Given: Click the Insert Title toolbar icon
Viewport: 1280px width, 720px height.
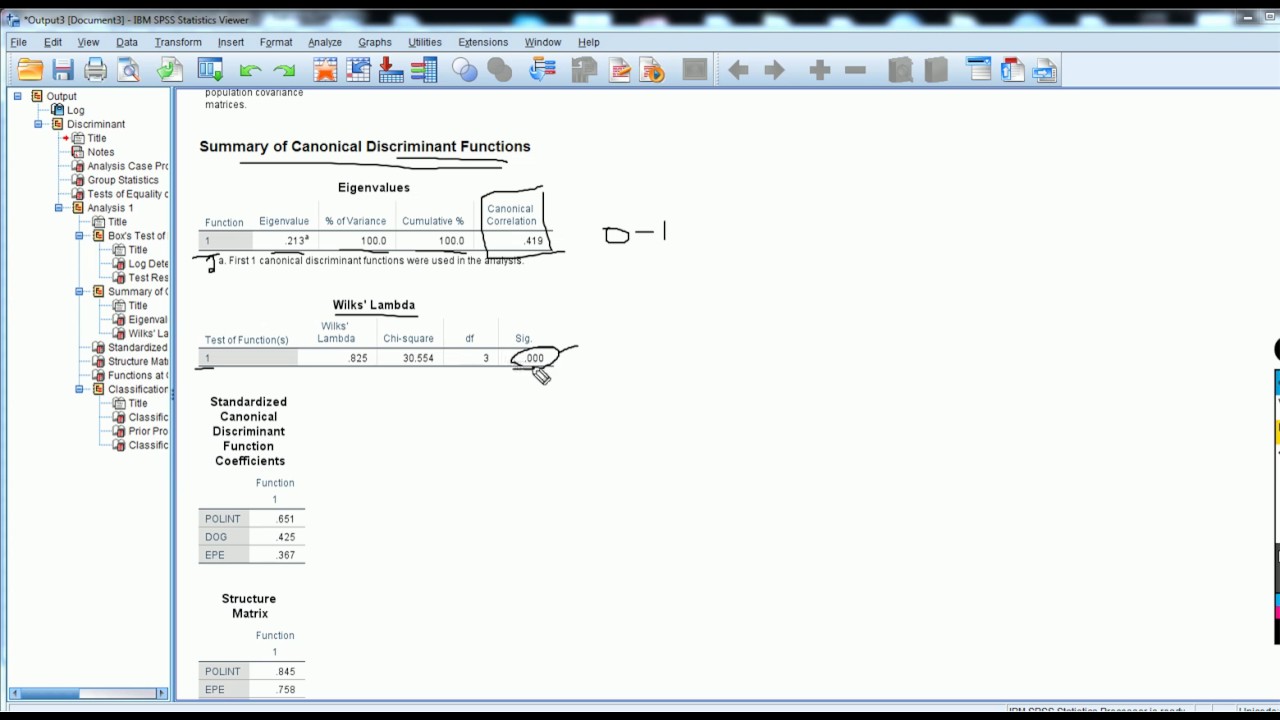Looking at the screenshot, I should pos(1012,70).
